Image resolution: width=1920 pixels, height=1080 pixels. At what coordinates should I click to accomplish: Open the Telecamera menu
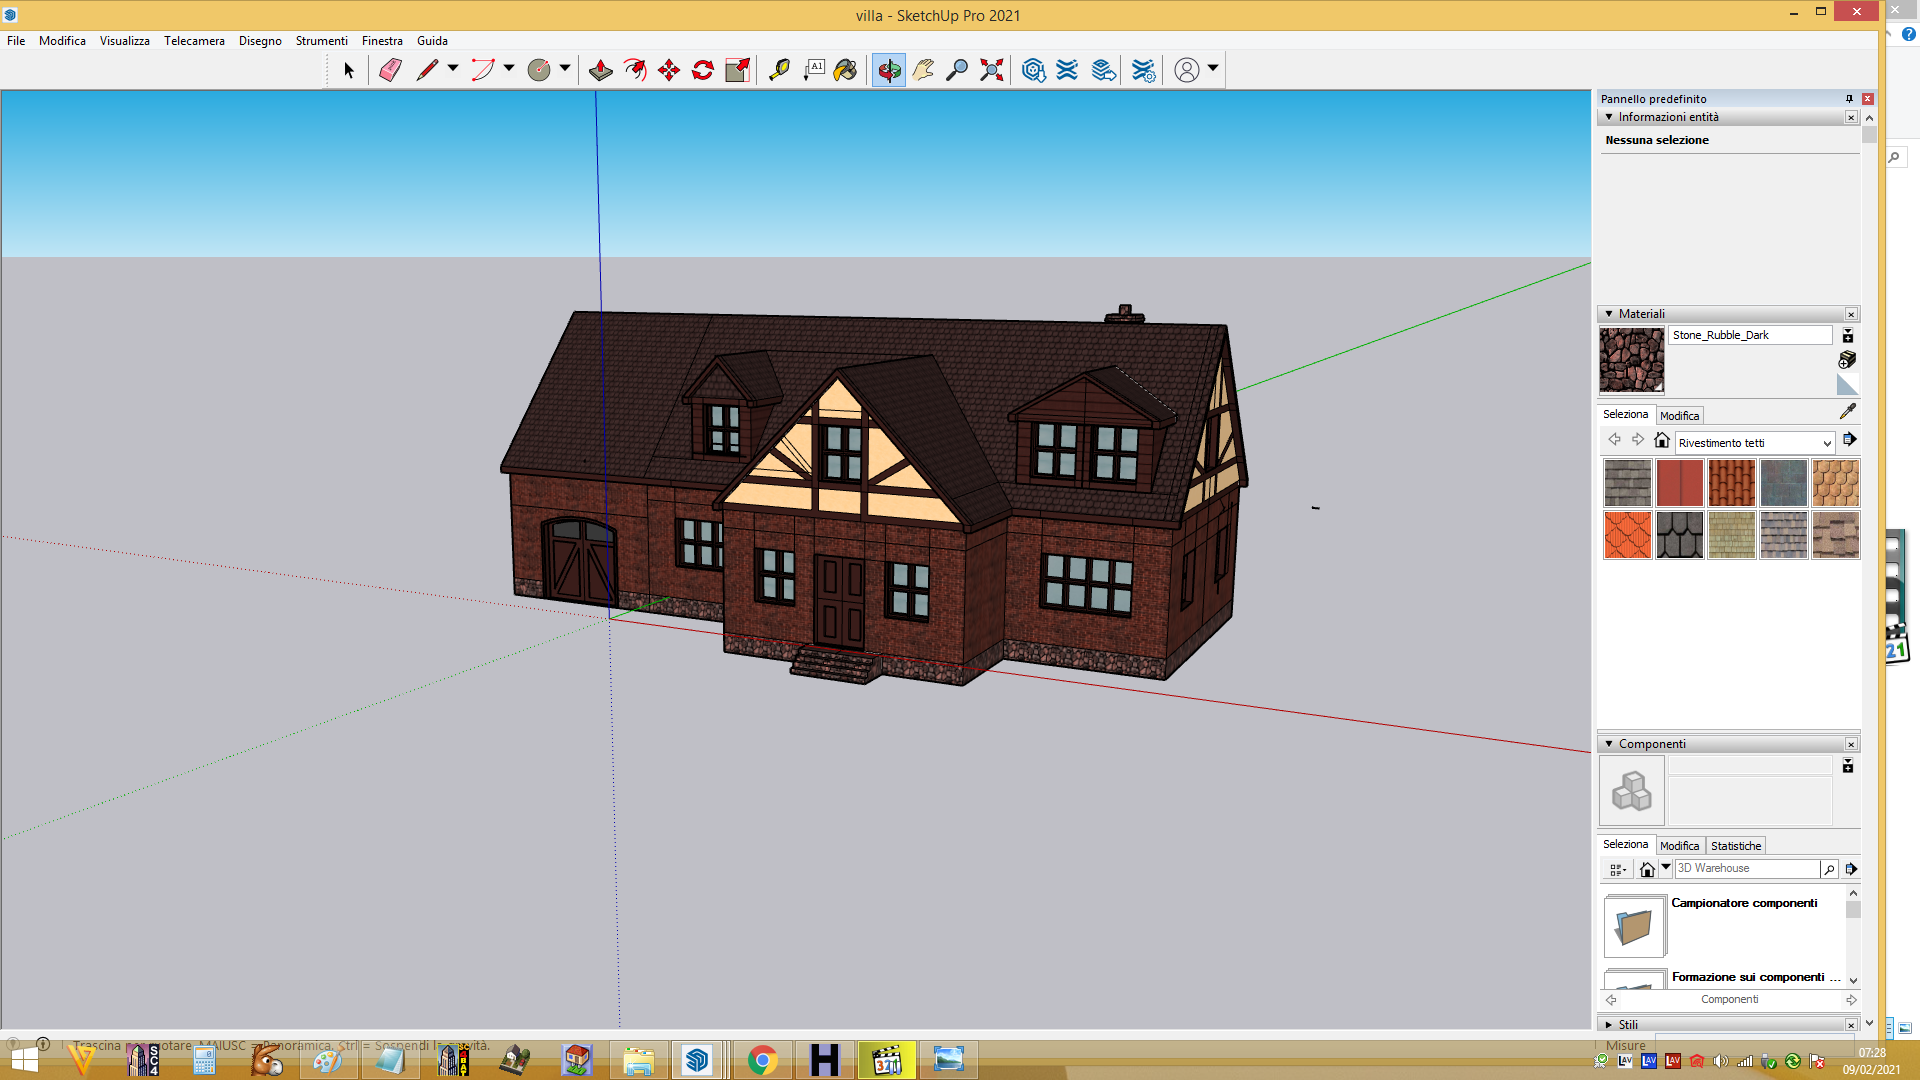pyautogui.click(x=194, y=41)
